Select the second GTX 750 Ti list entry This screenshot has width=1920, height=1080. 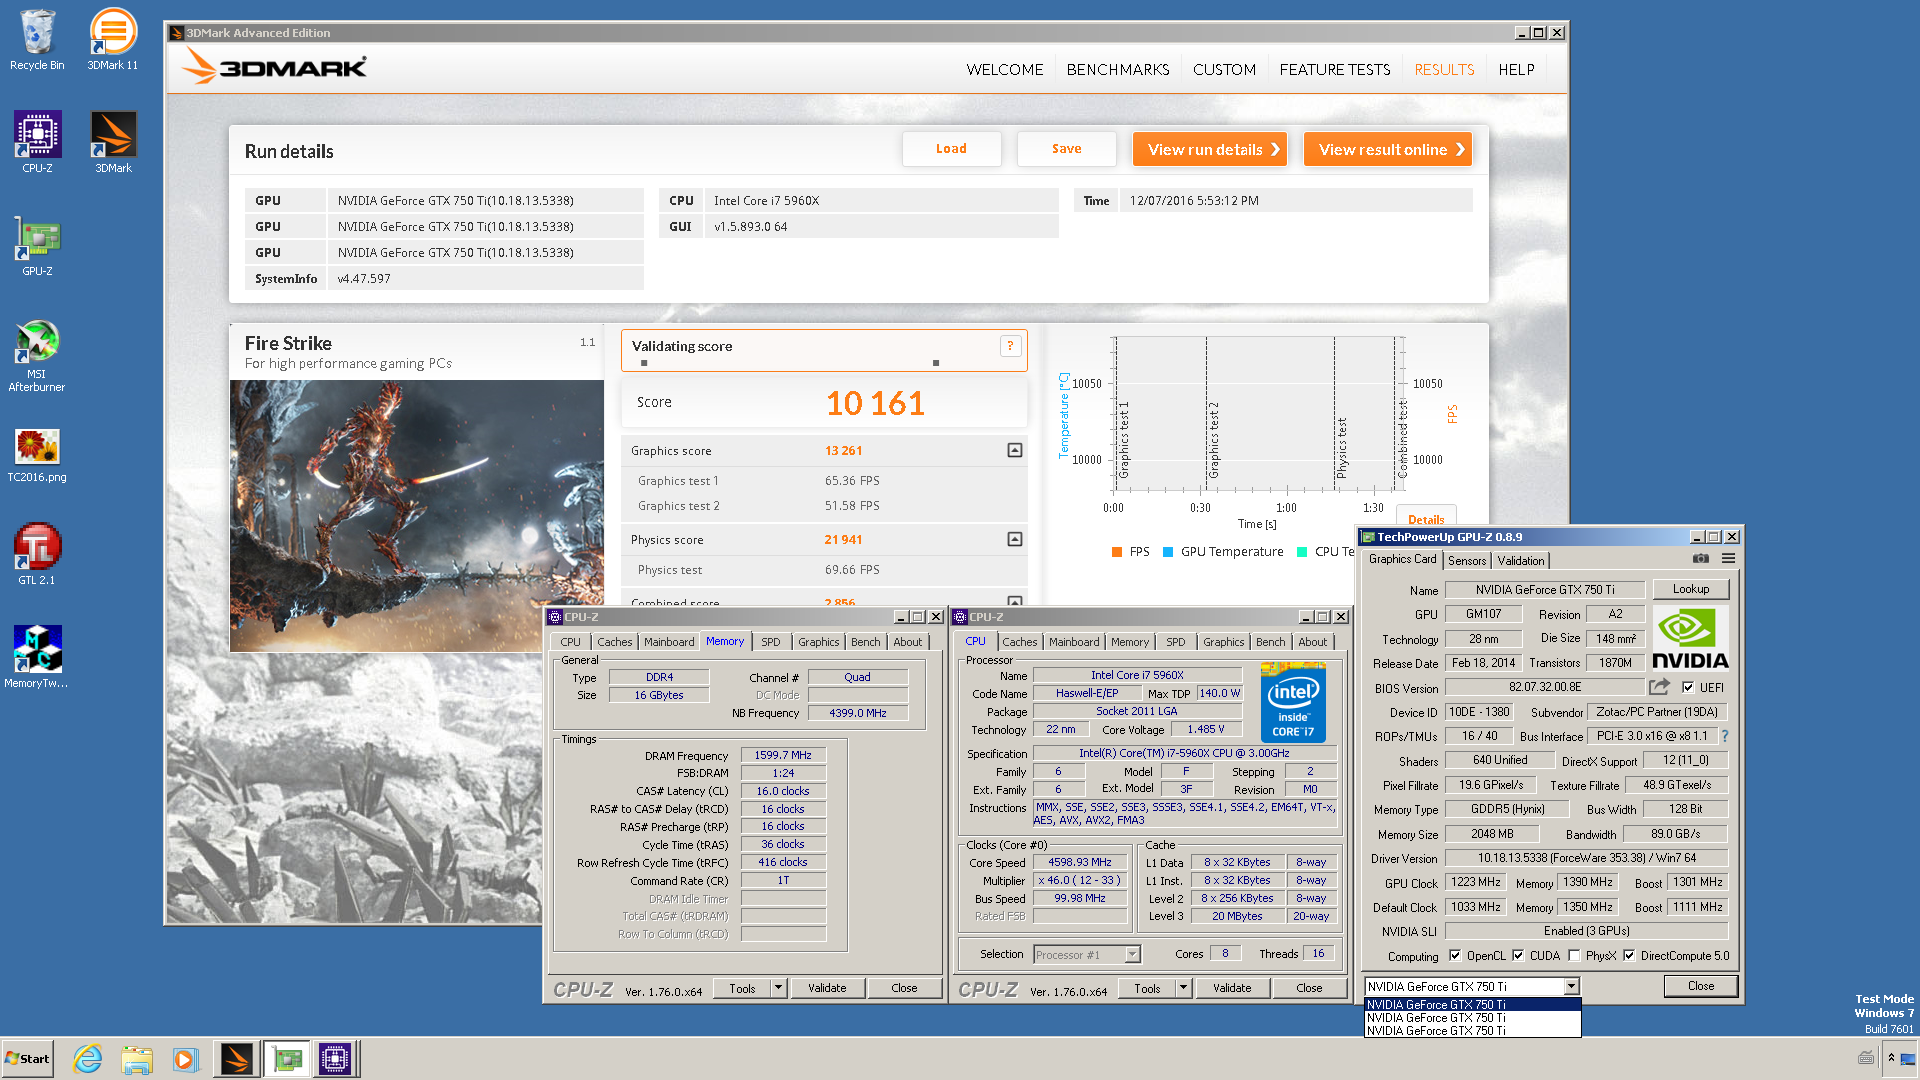click(x=1472, y=1017)
